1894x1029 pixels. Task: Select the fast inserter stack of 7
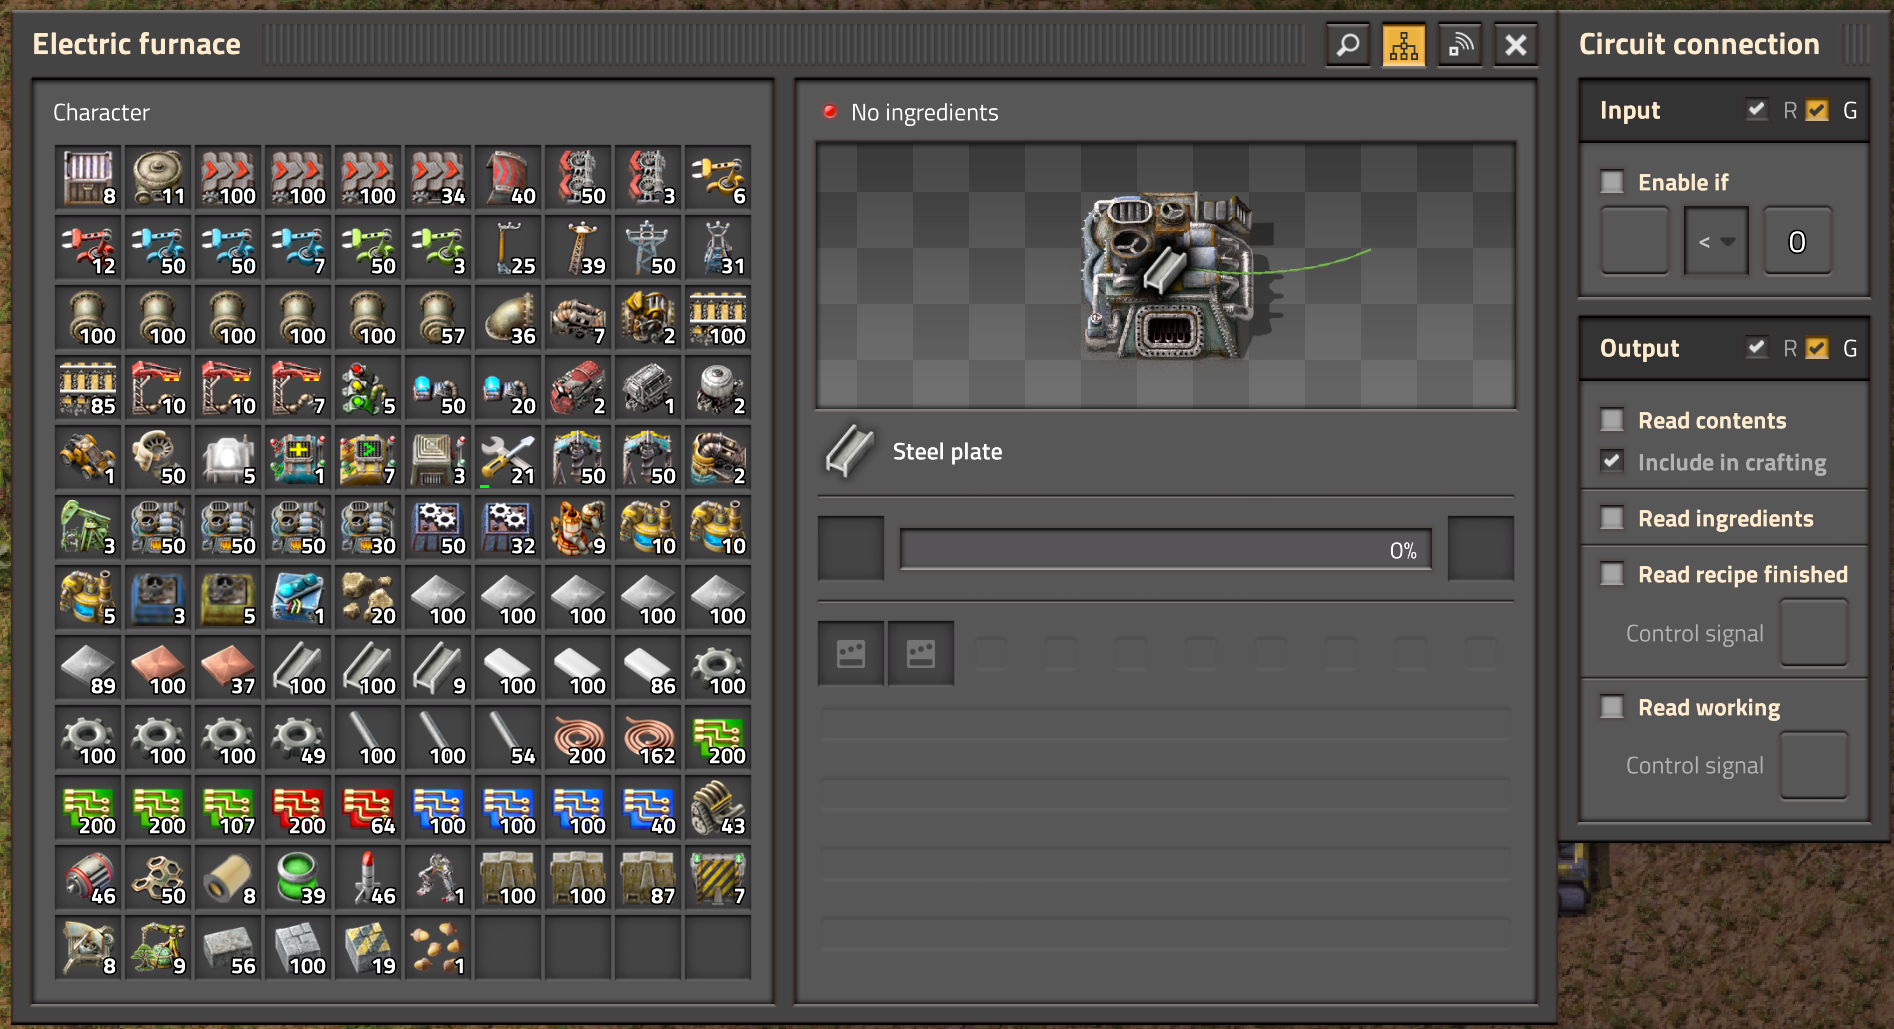[298, 248]
